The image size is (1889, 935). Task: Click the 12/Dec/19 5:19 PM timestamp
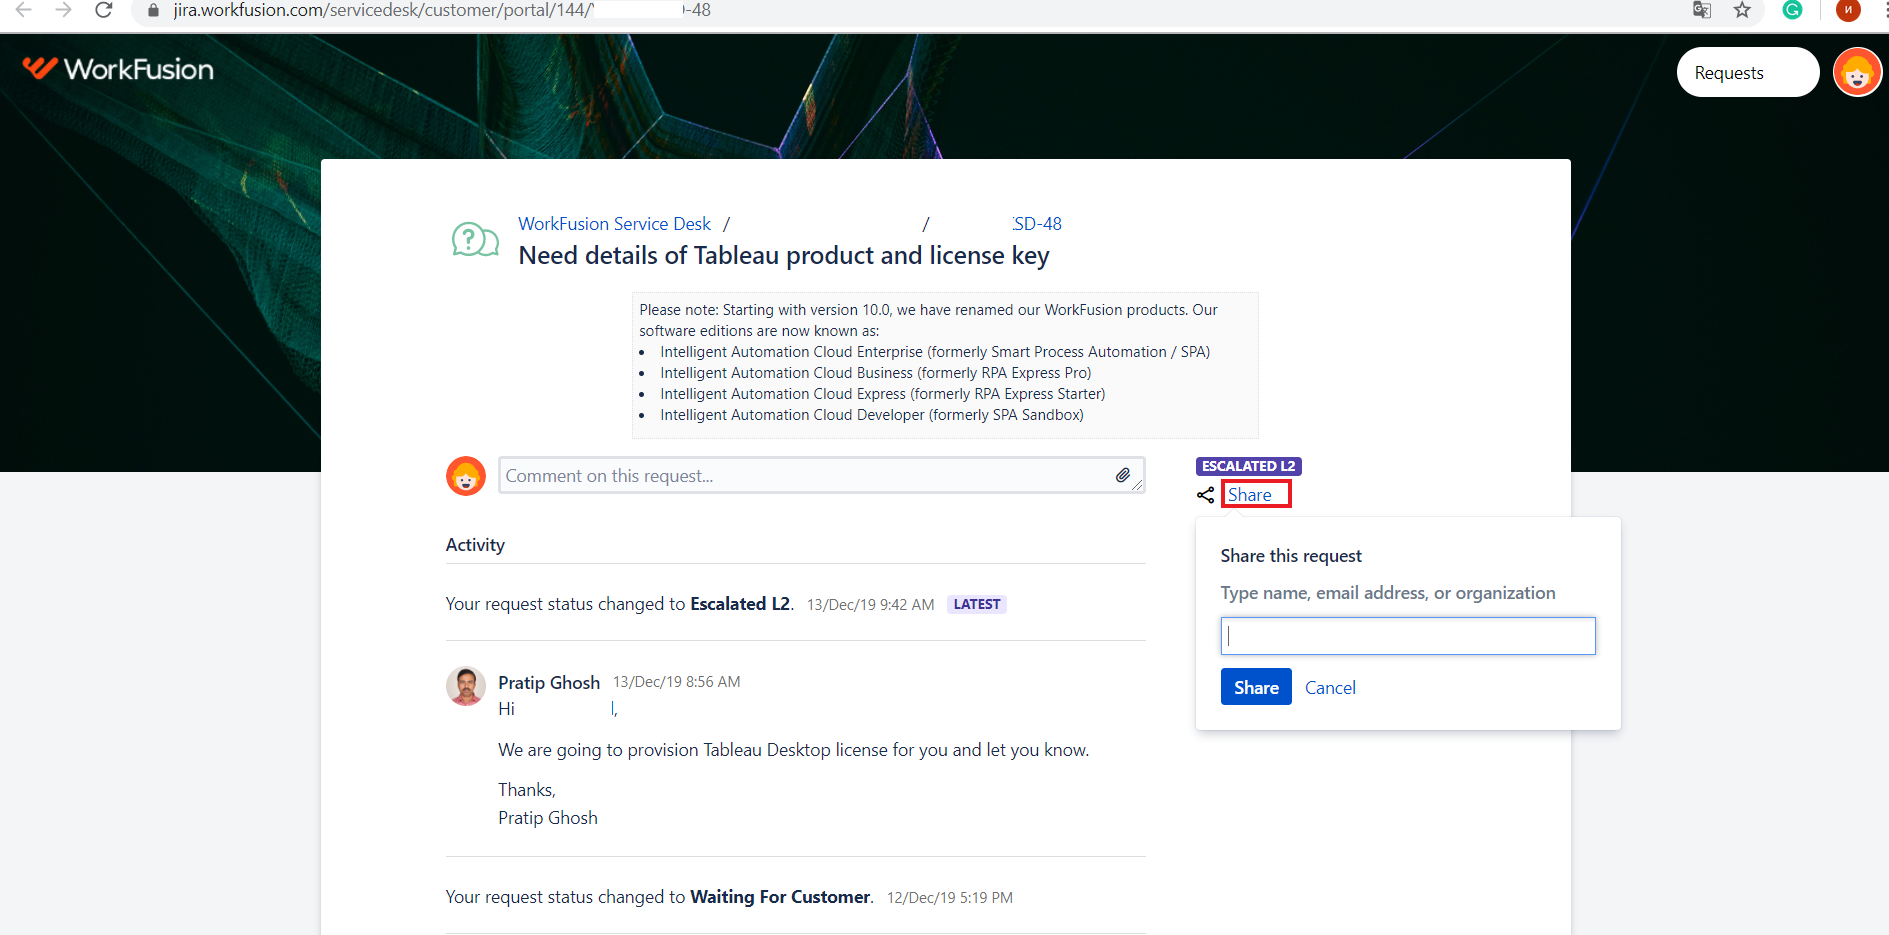tap(950, 898)
